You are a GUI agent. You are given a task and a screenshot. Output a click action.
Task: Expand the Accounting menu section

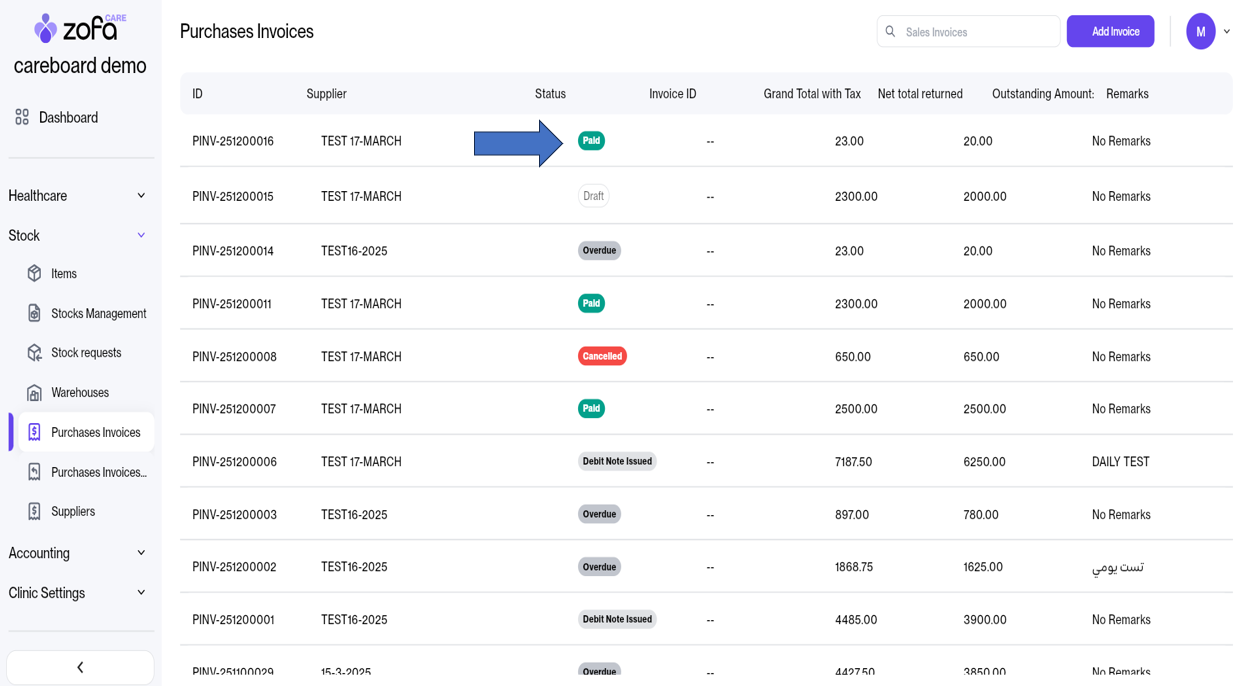(141, 553)
